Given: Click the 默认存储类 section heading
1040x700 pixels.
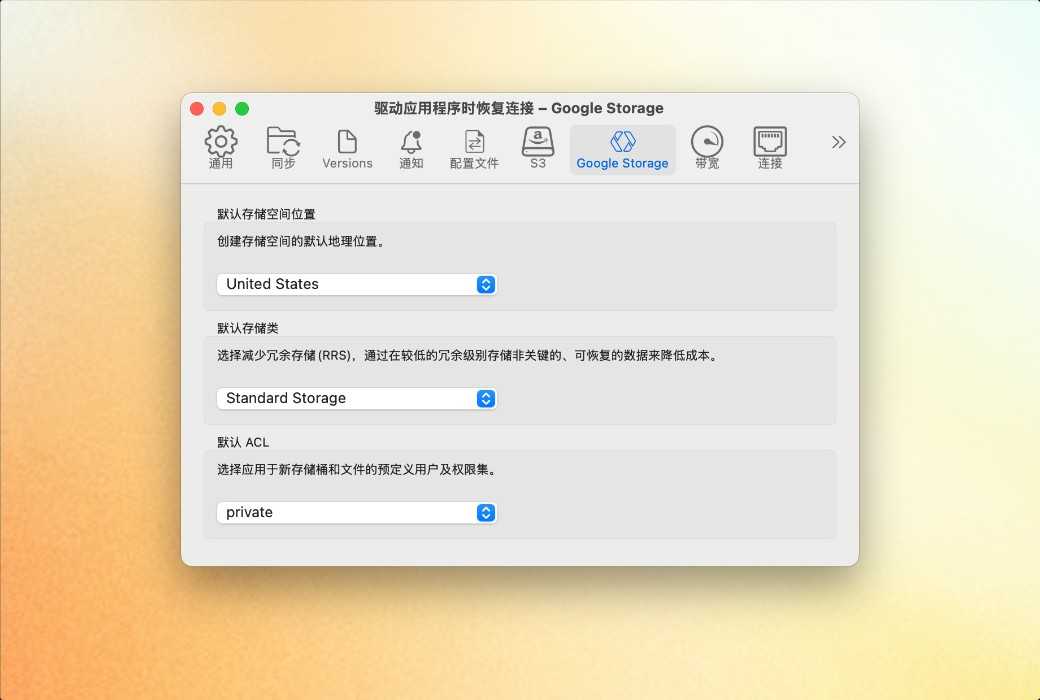Looking at the screenshot, I should pyautogui.click(x=248, y=328).
